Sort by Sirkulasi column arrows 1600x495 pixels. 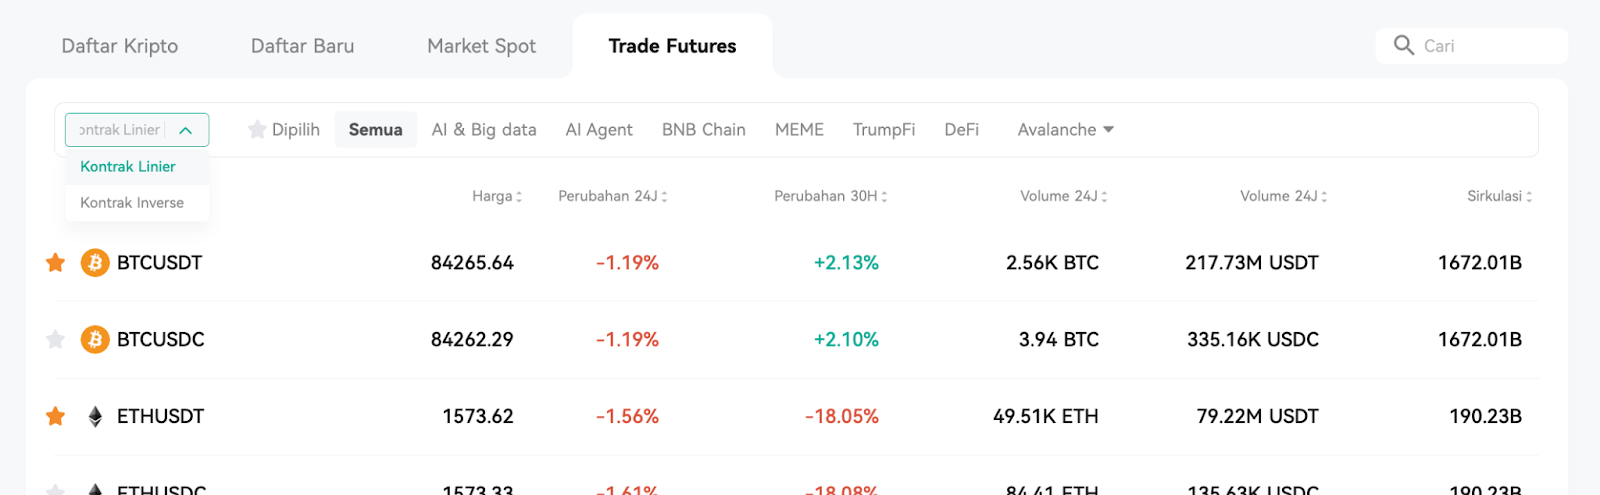click(1528, 197)
